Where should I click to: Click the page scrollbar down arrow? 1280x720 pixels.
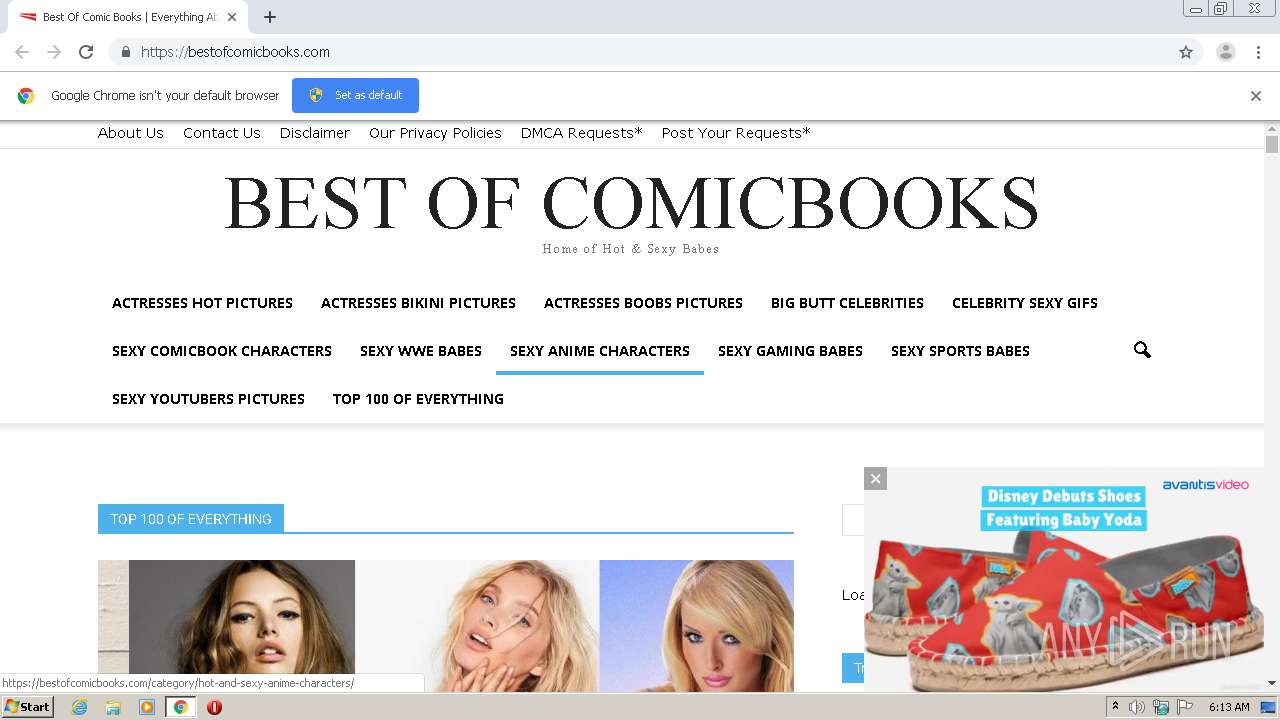click(1272, 684)
